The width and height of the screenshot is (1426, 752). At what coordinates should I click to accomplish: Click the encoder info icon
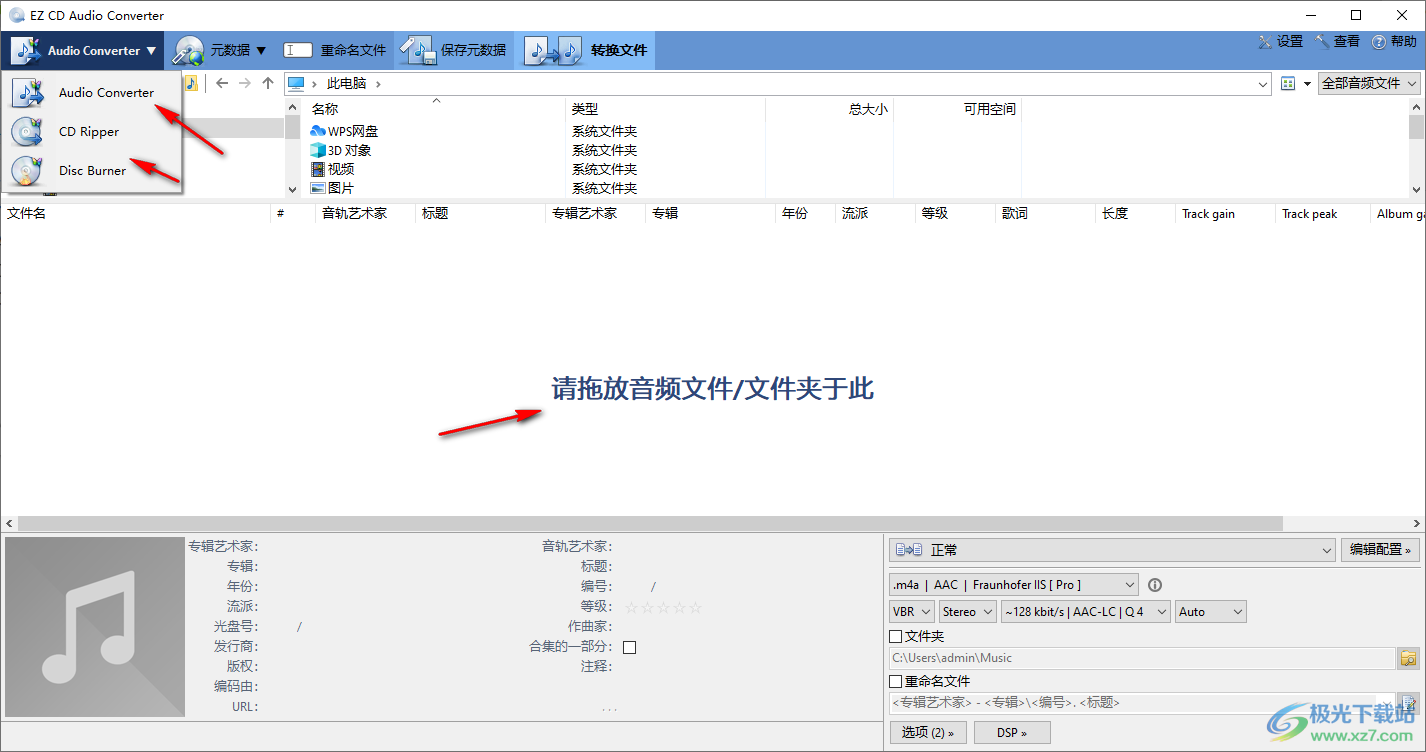1154,585
